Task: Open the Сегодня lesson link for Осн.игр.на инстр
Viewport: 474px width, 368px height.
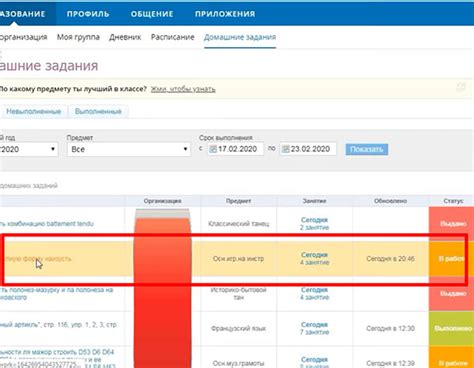Action: [x=314, y=255]
